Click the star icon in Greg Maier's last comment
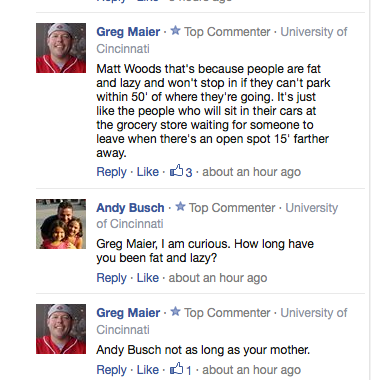The width and height of the screenshot is (371, 380). tap(175, 312)
